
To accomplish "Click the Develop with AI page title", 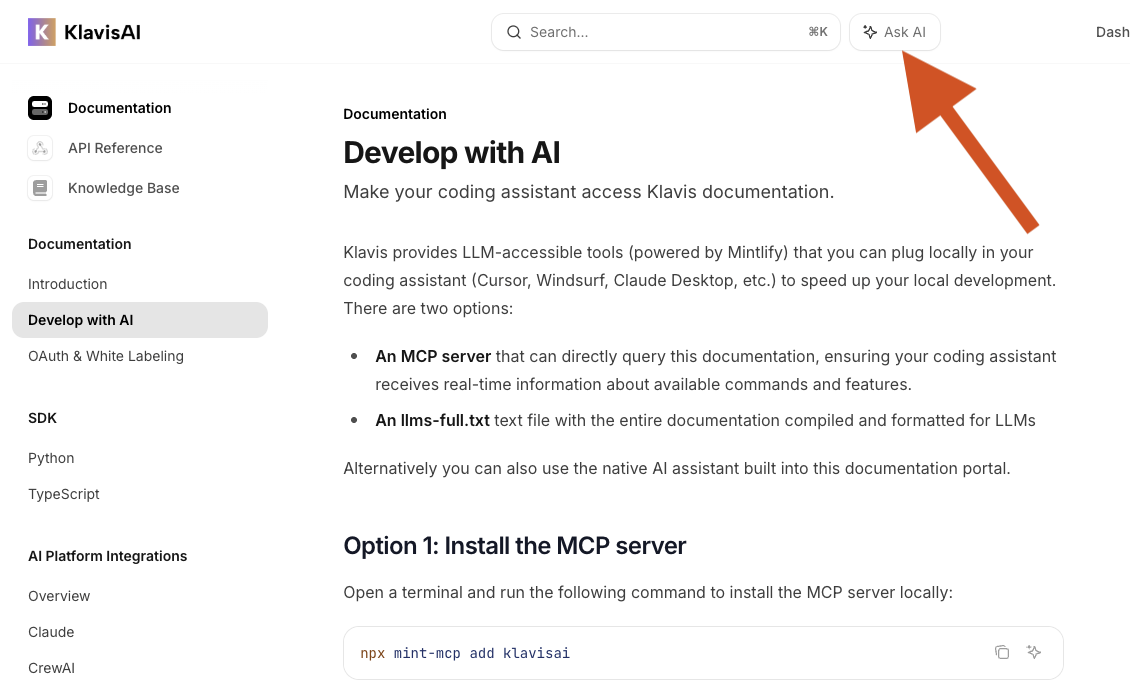I will pyautogui.click(x=452, y=153).
